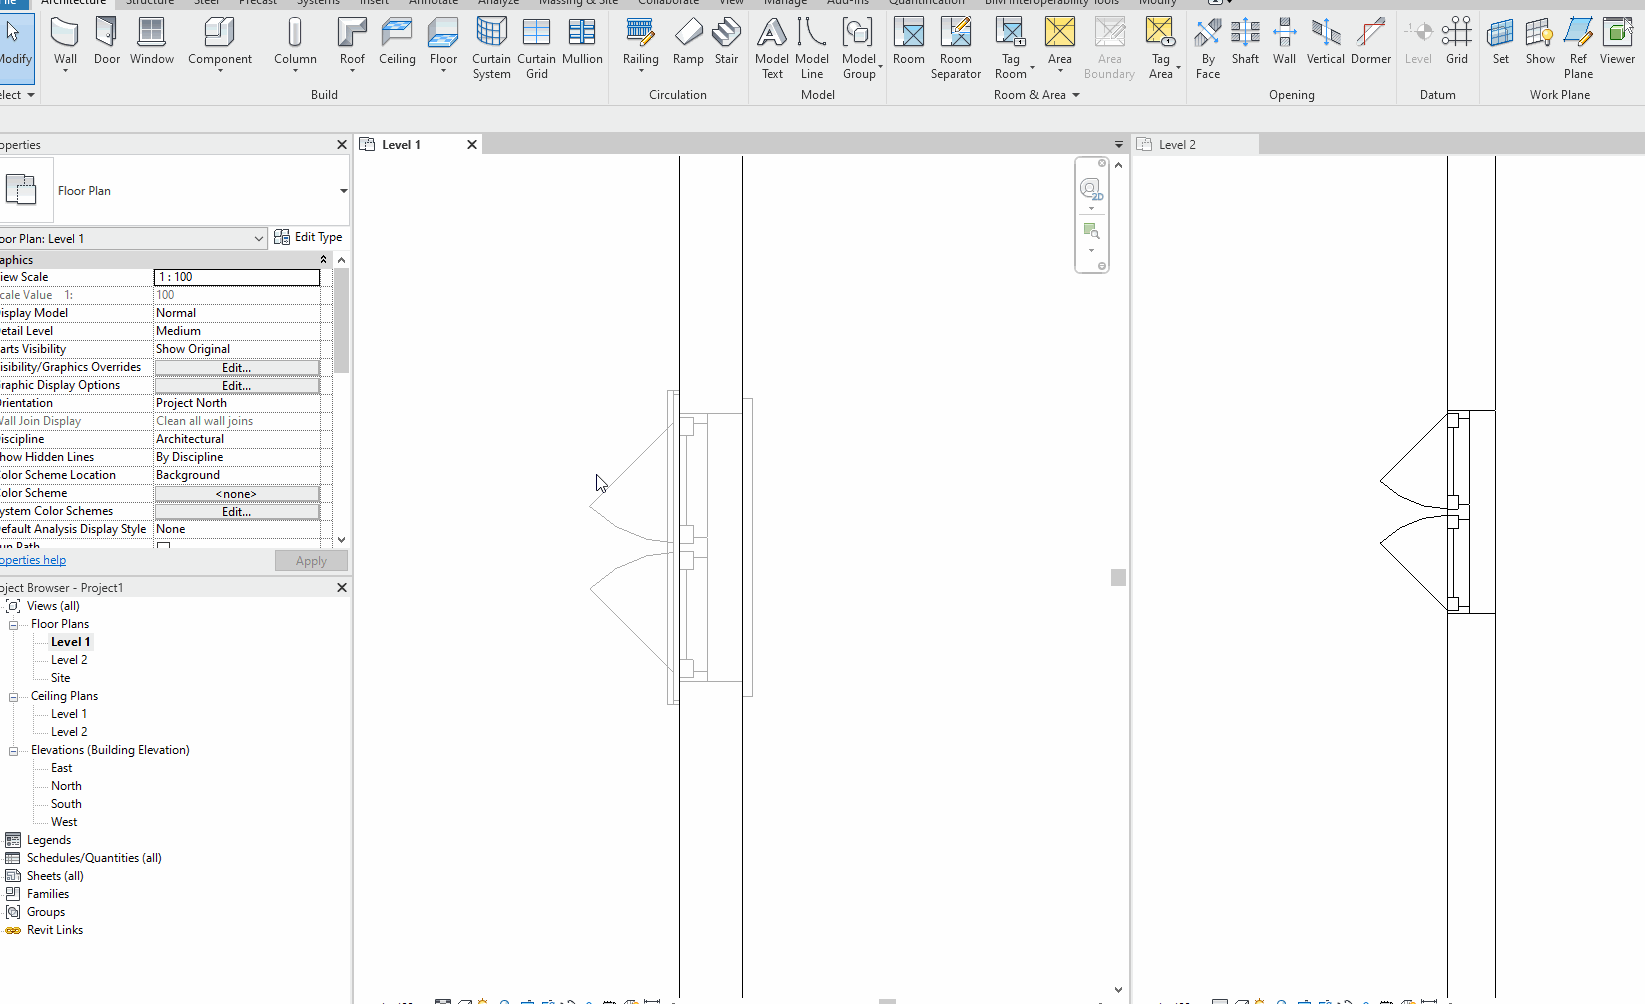Select the Wall tool
The image size is (1645, 1004).
click(x=64, y=42)
